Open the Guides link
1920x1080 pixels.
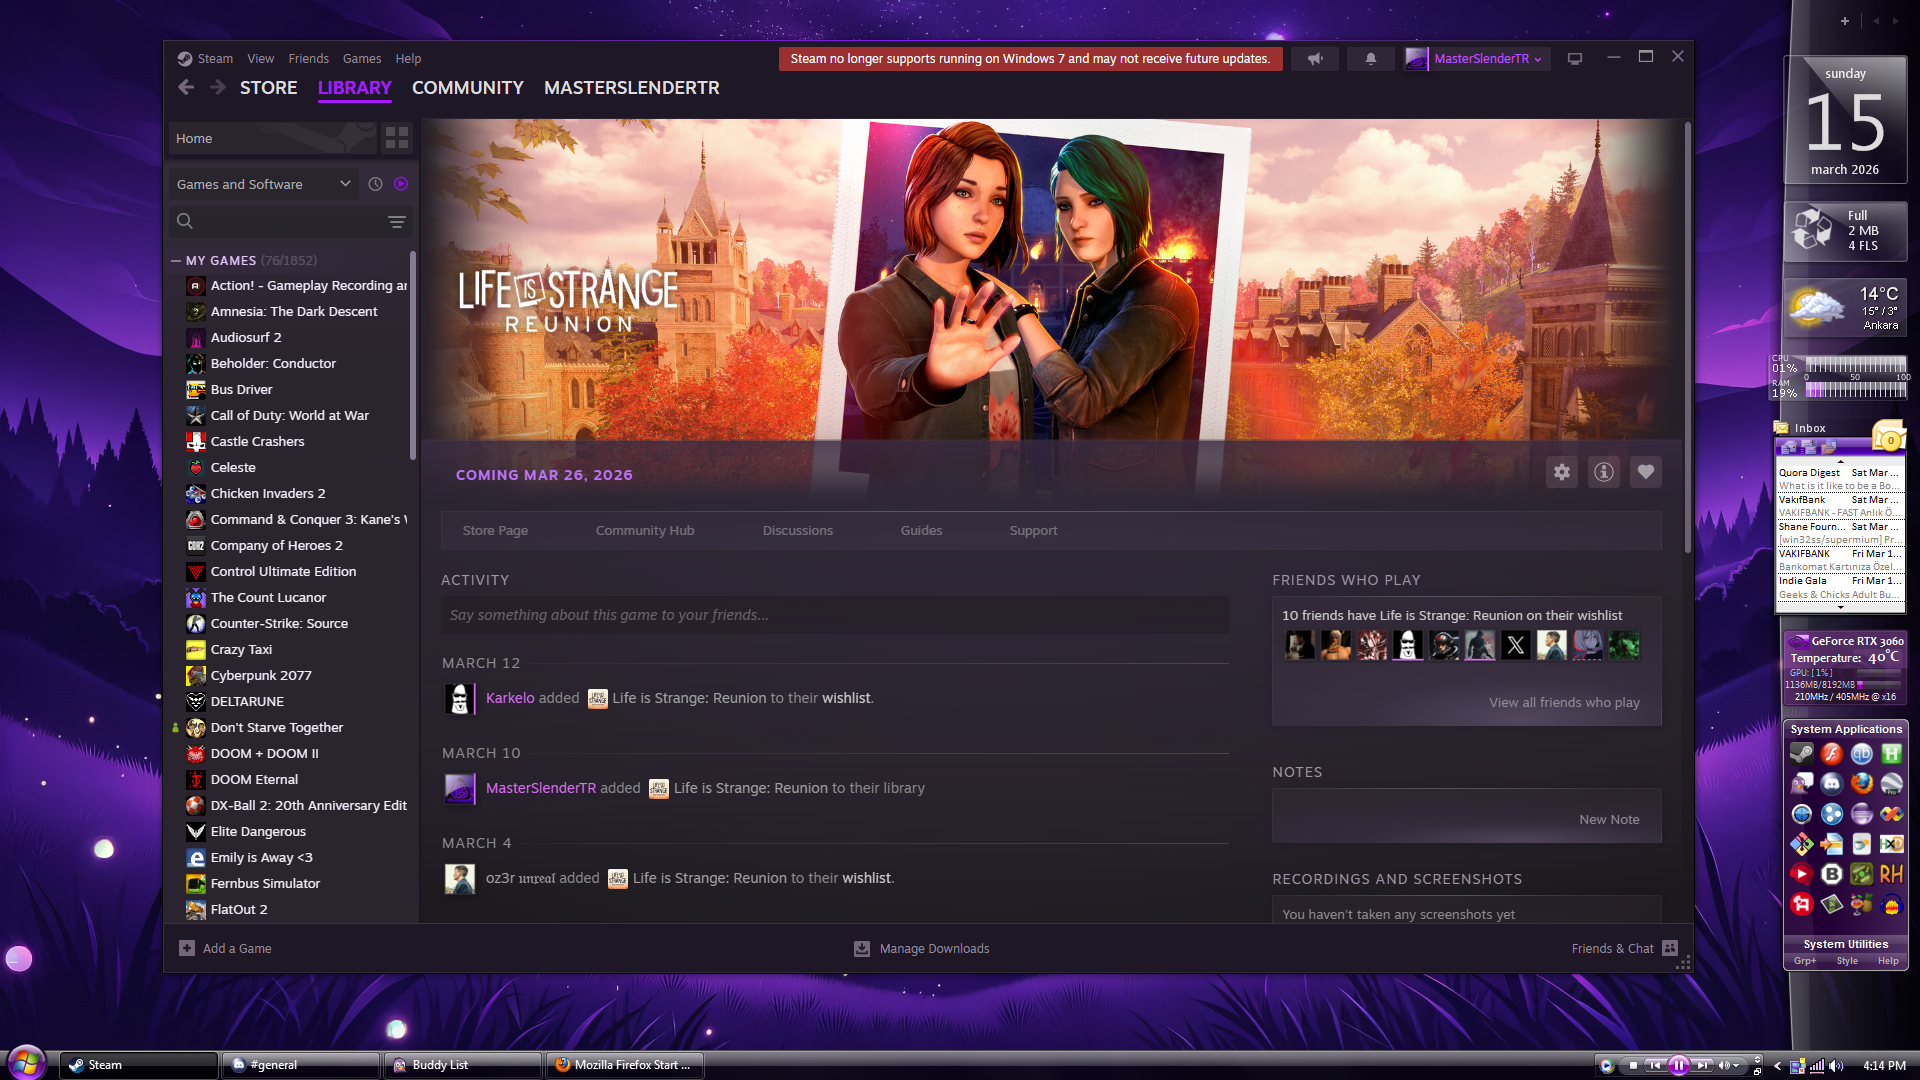pyautogui.click(x=921, y=531)
